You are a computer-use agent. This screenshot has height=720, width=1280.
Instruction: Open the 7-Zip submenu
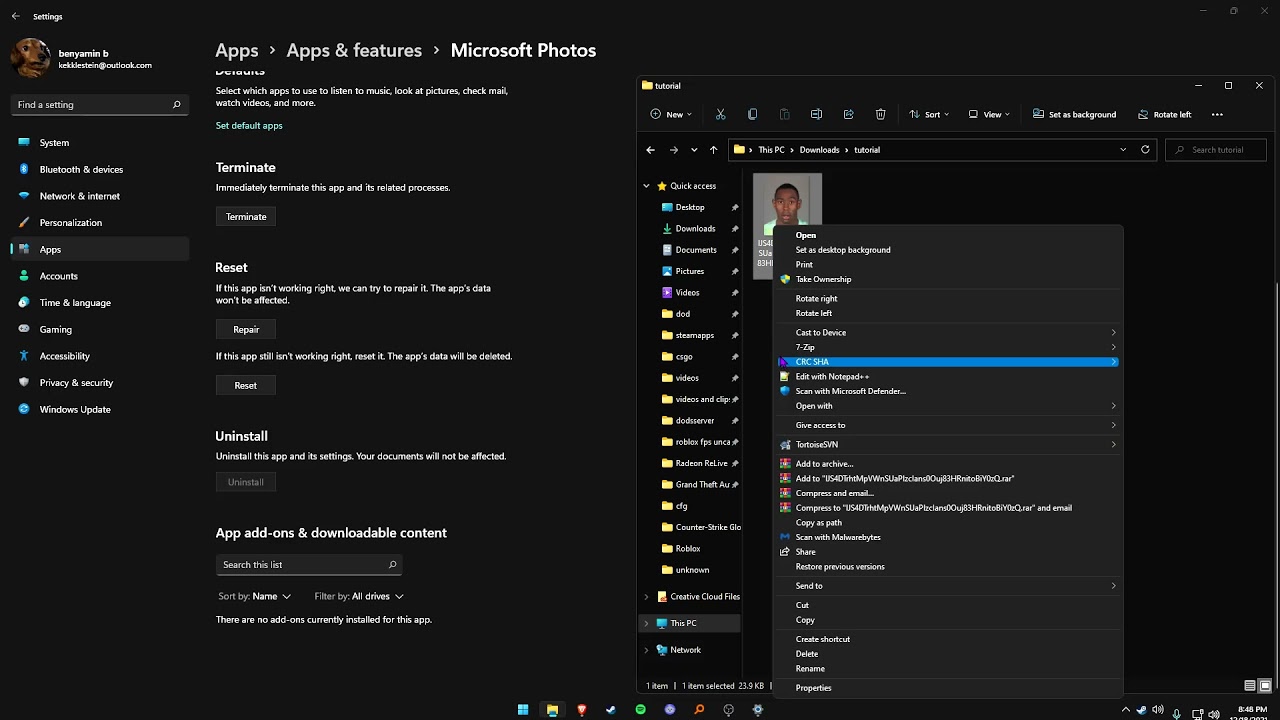[x=948, y=347]
